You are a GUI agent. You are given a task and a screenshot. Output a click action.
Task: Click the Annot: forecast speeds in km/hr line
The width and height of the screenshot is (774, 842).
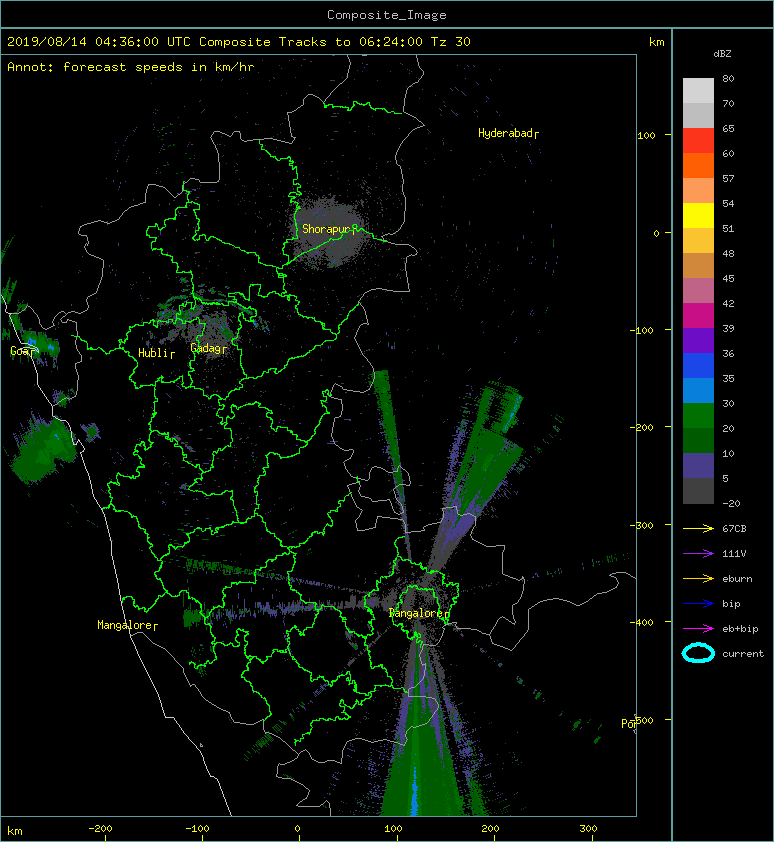pyautogui.click(x=131, y=67)
